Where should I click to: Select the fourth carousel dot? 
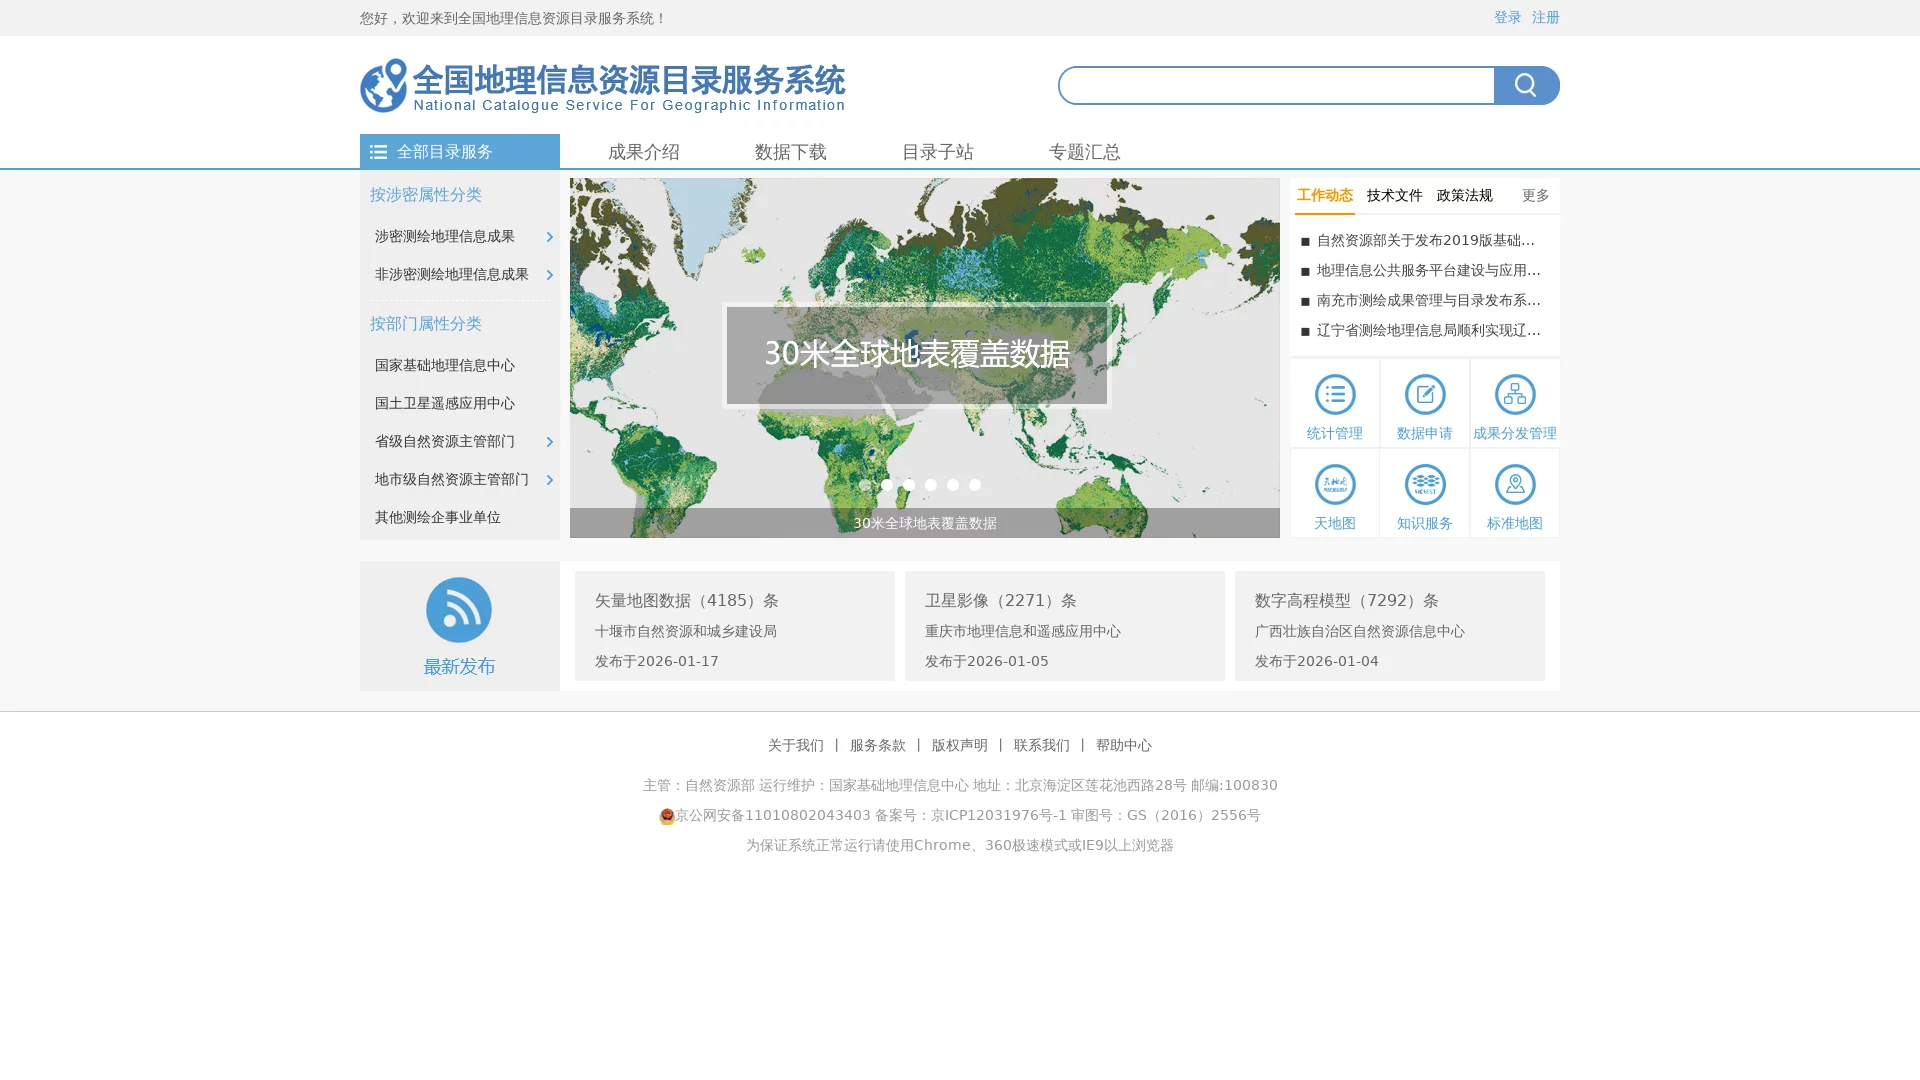point(931,485)
